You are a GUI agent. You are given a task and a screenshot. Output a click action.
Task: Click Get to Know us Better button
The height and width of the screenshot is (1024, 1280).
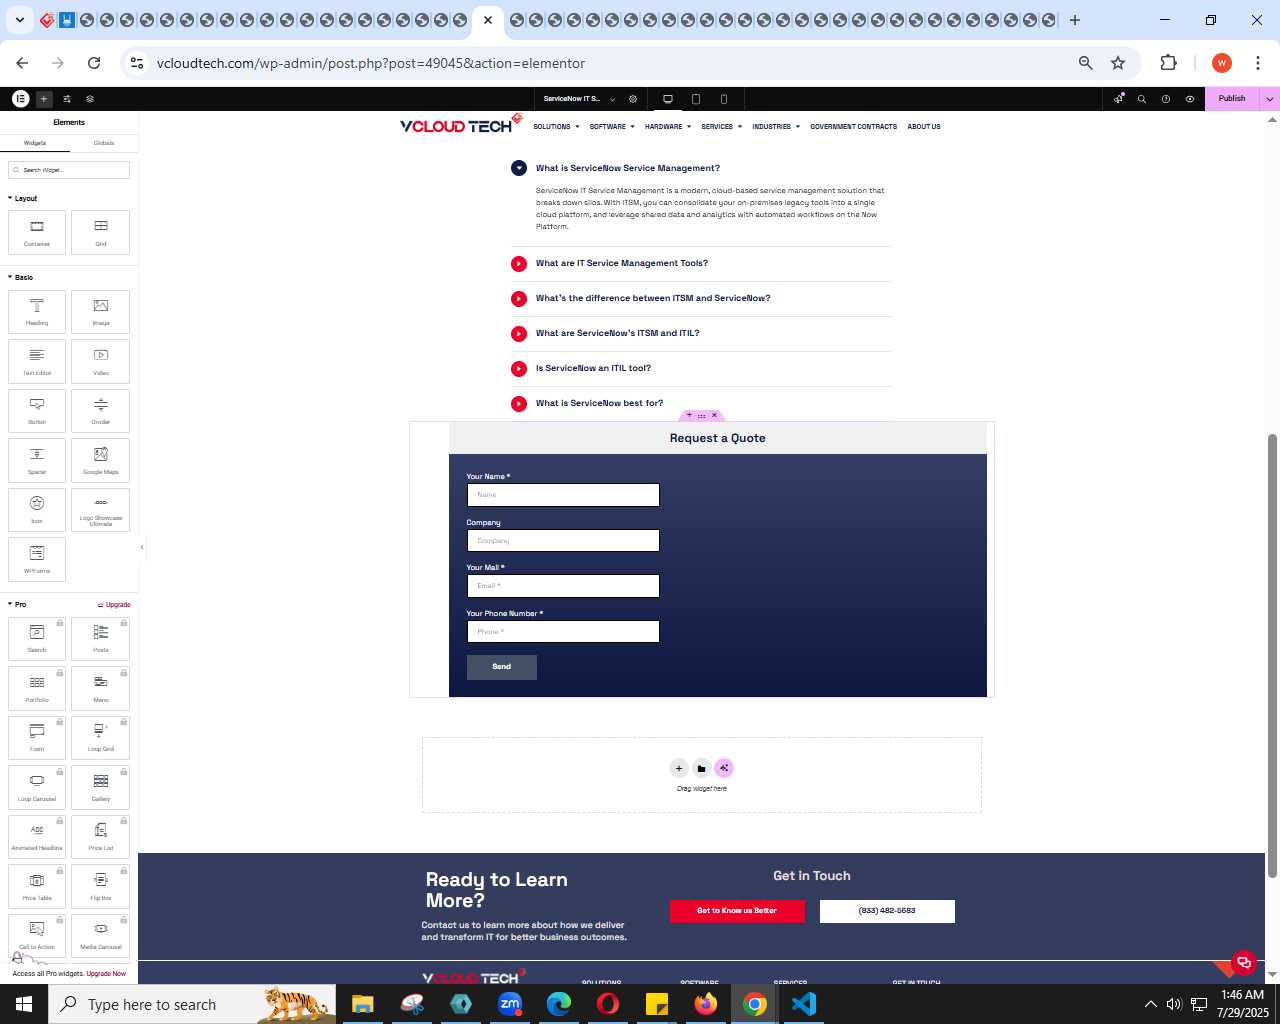pyautogui.click(x=737, y=911)
